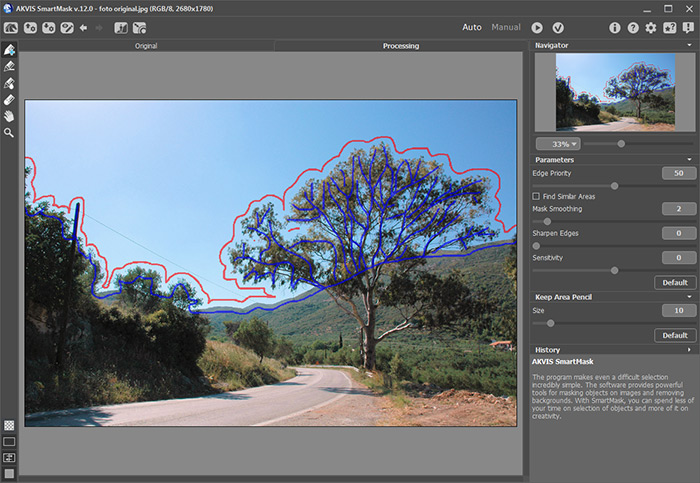This screenshot has width=700, height=483.
Task: Click the AKVIS logo in the title bar
Action: [8, 8]
